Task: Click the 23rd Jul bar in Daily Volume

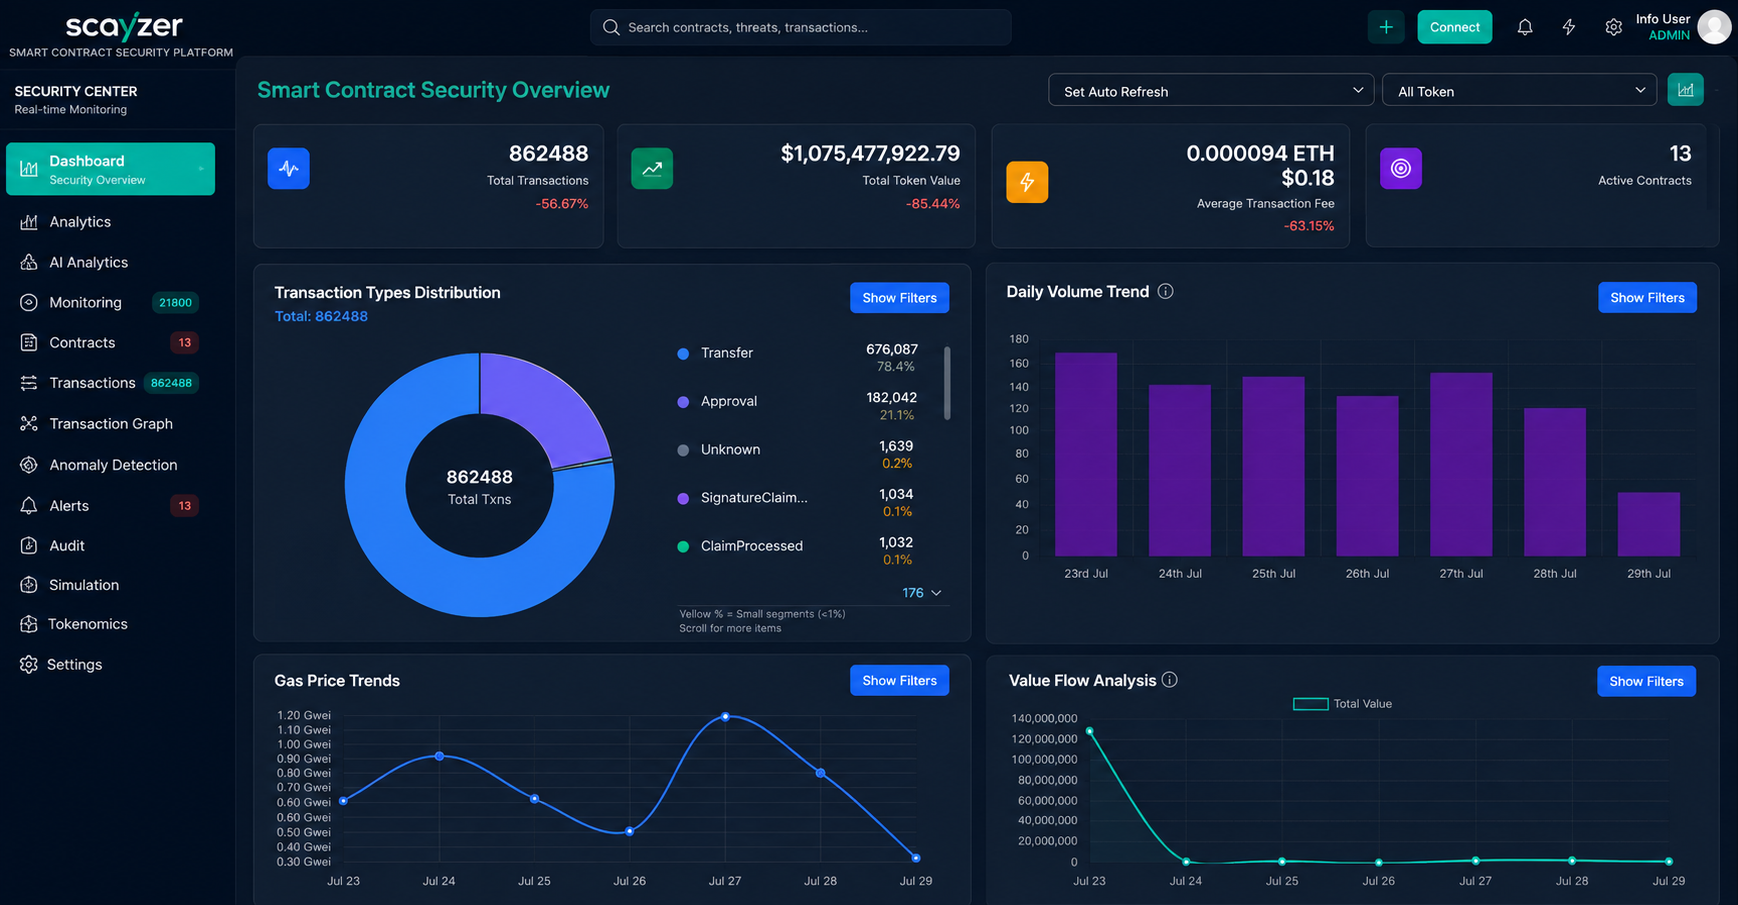Action: (1086, 454)
